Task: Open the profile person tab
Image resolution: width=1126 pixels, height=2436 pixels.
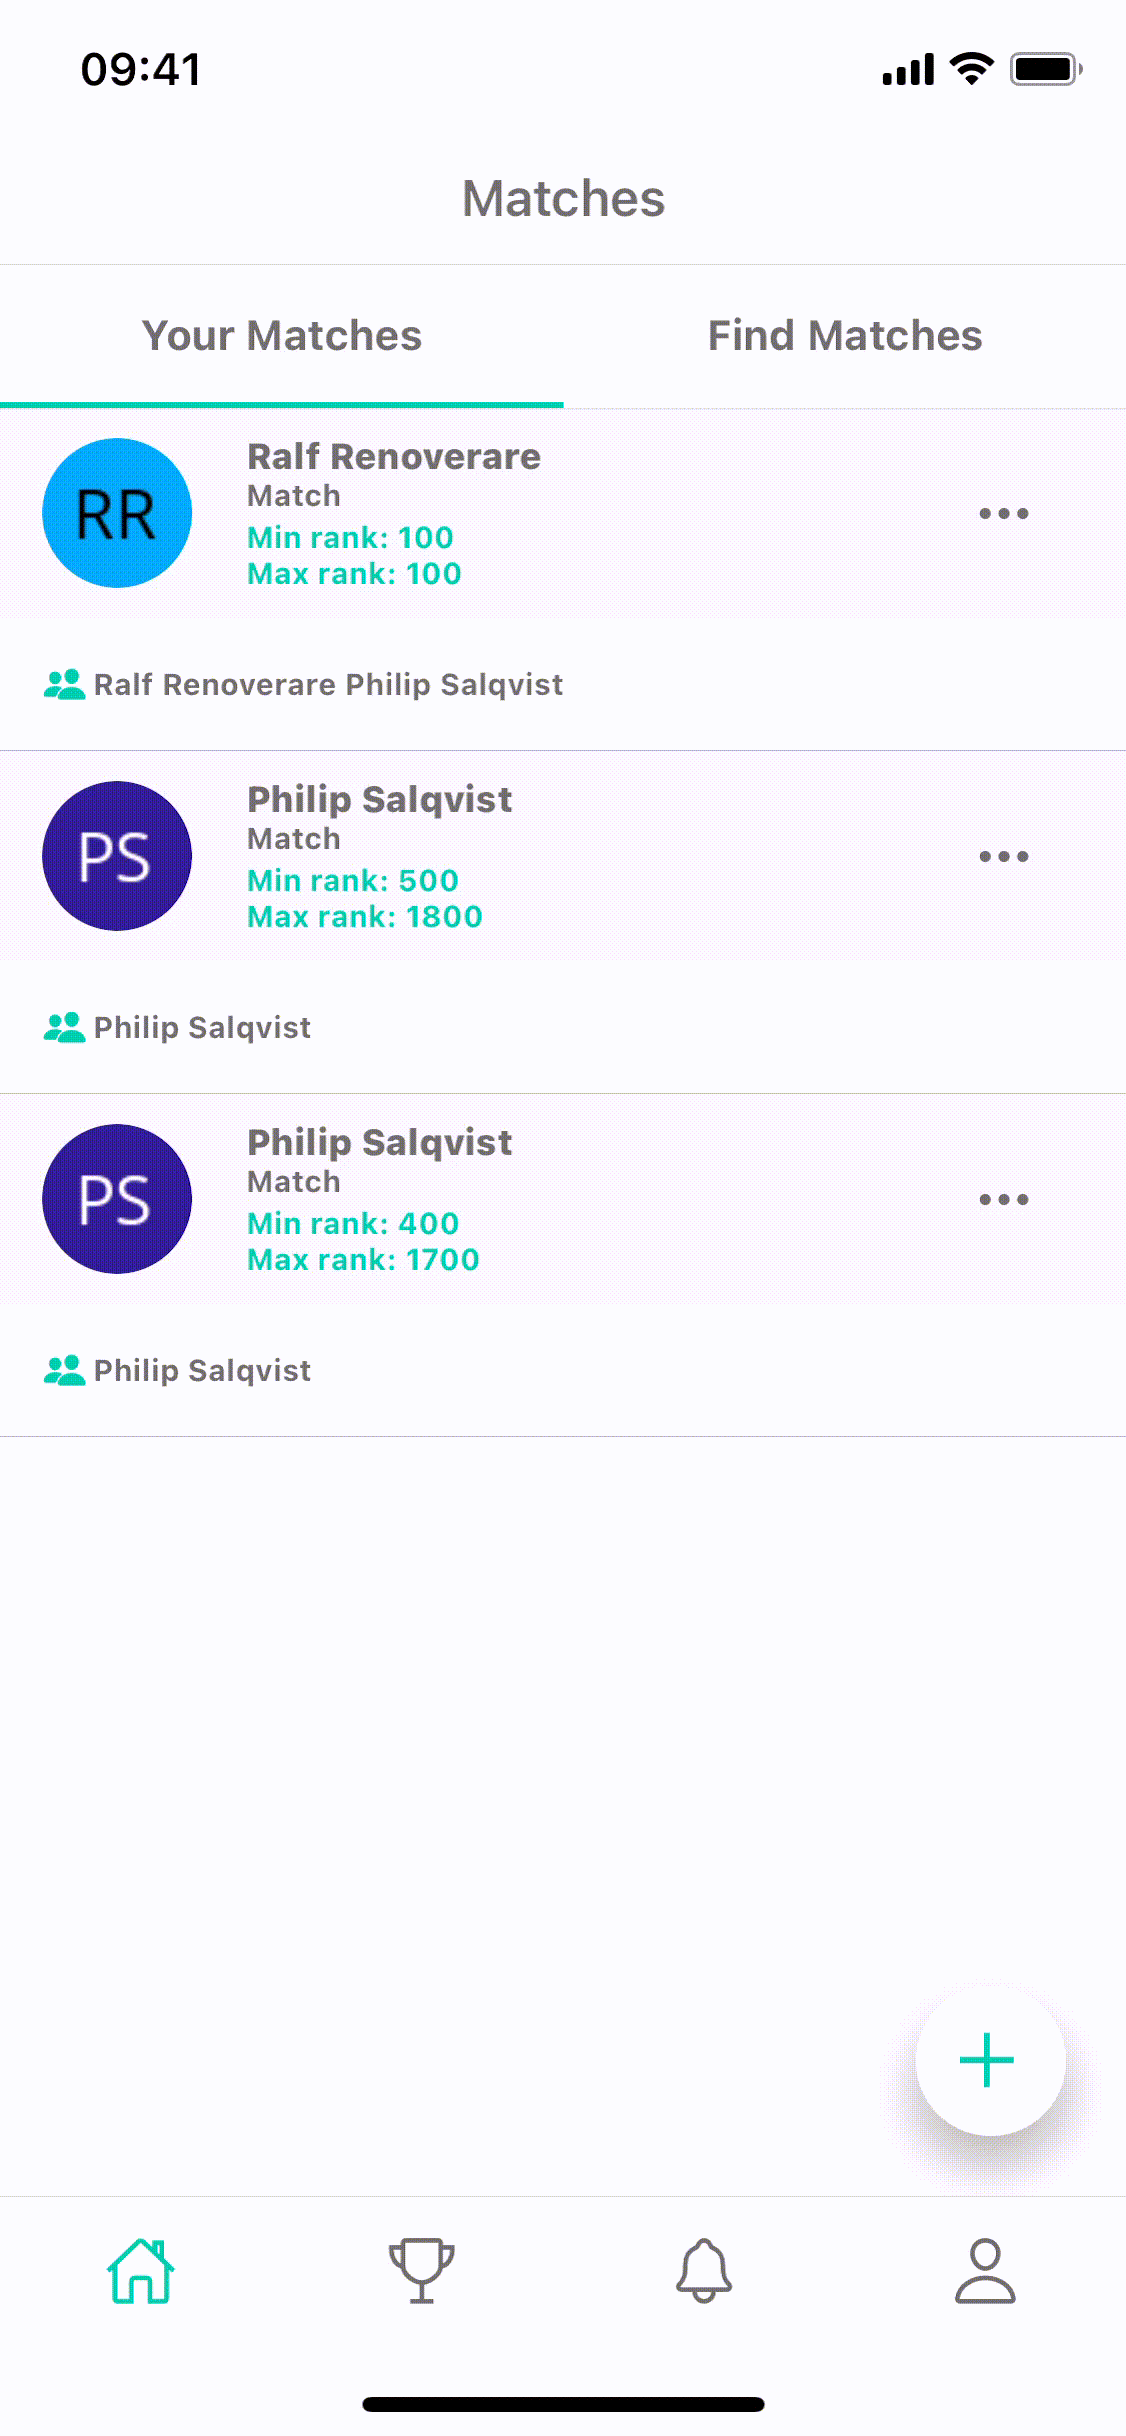Action: point(985,2271)
